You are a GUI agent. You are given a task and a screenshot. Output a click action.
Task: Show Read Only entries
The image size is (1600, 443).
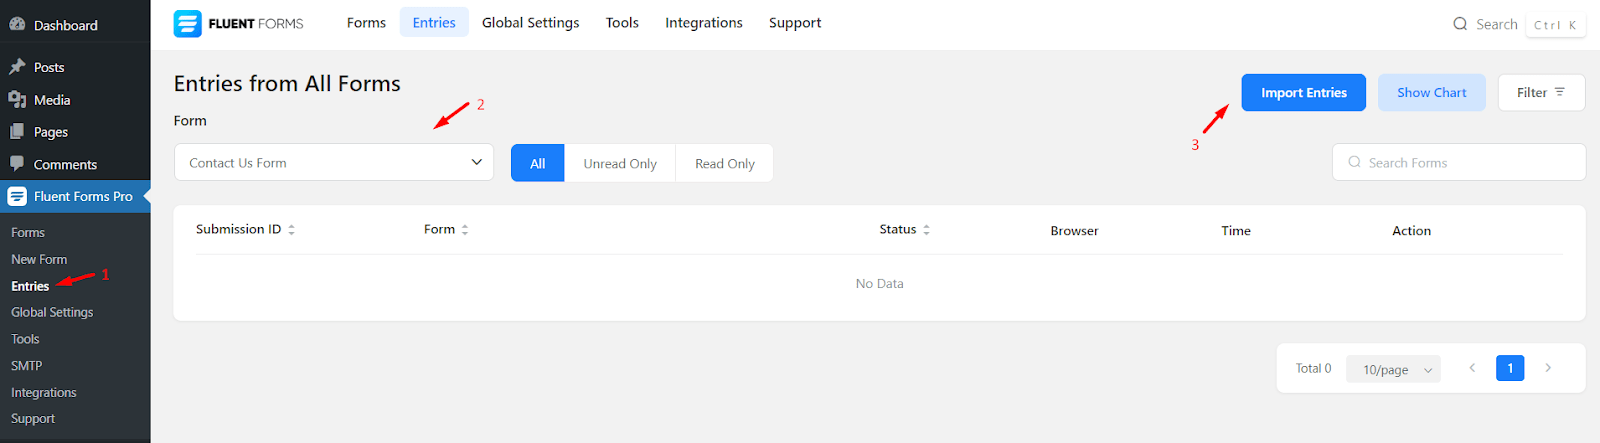click(724, 163)
